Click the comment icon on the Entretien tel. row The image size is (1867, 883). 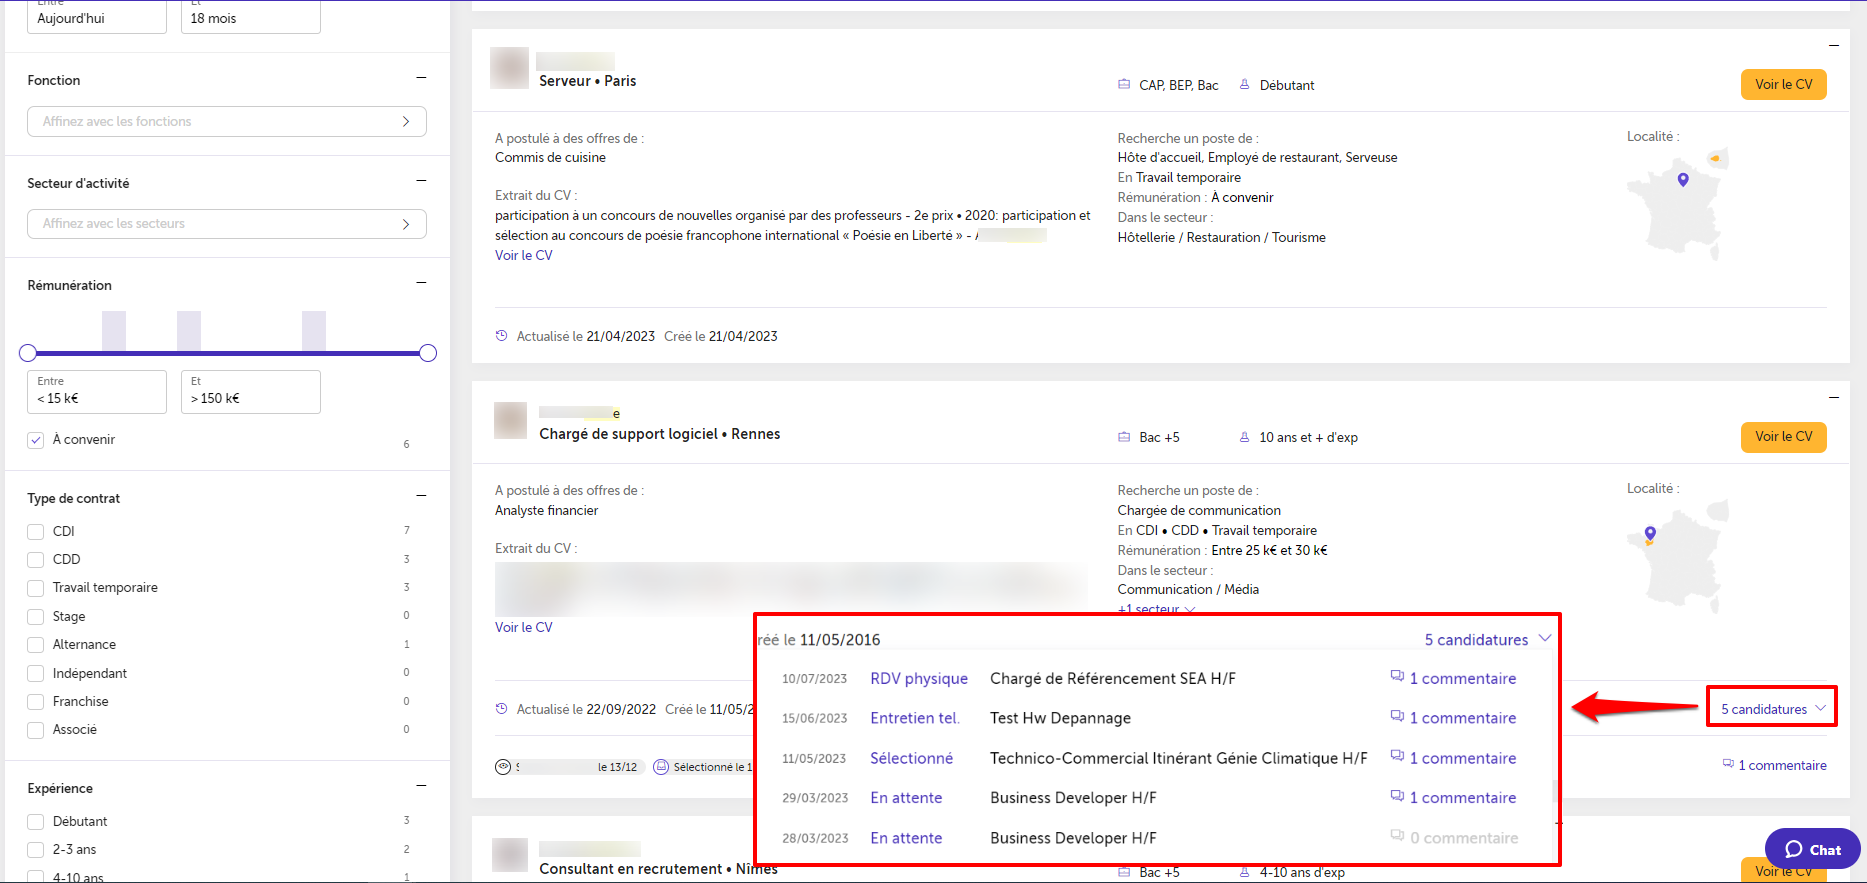pos(1397,717)
